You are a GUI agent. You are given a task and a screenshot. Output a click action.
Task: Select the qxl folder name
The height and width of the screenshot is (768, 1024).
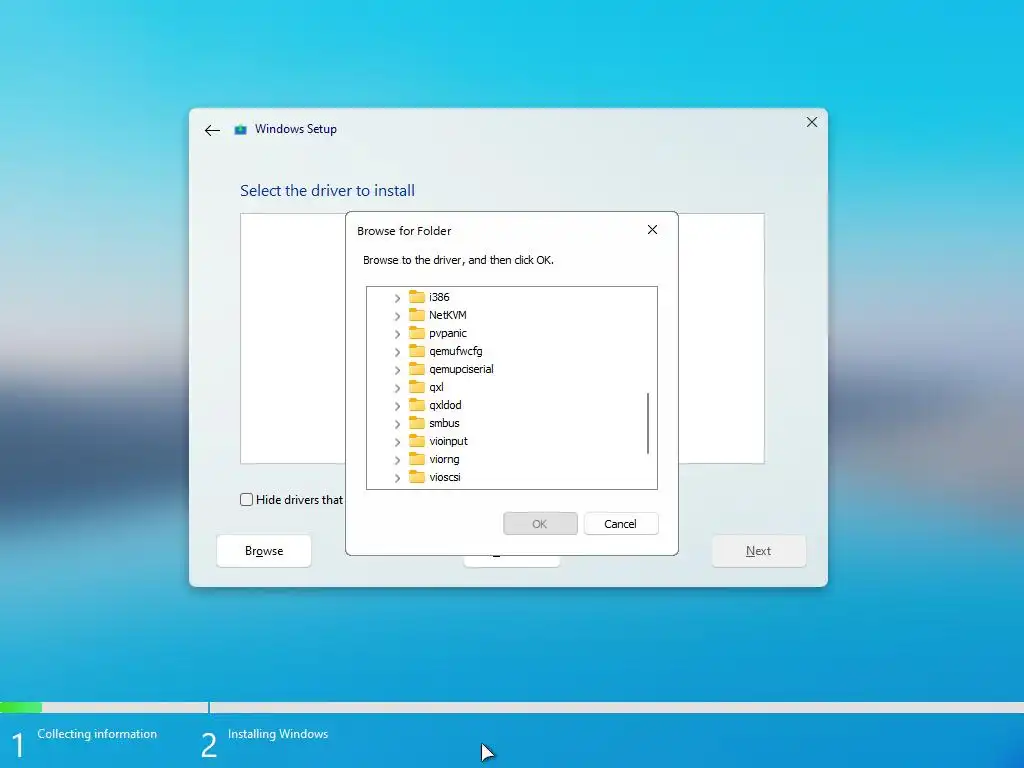pyautogui.click(x=436, y=387)
